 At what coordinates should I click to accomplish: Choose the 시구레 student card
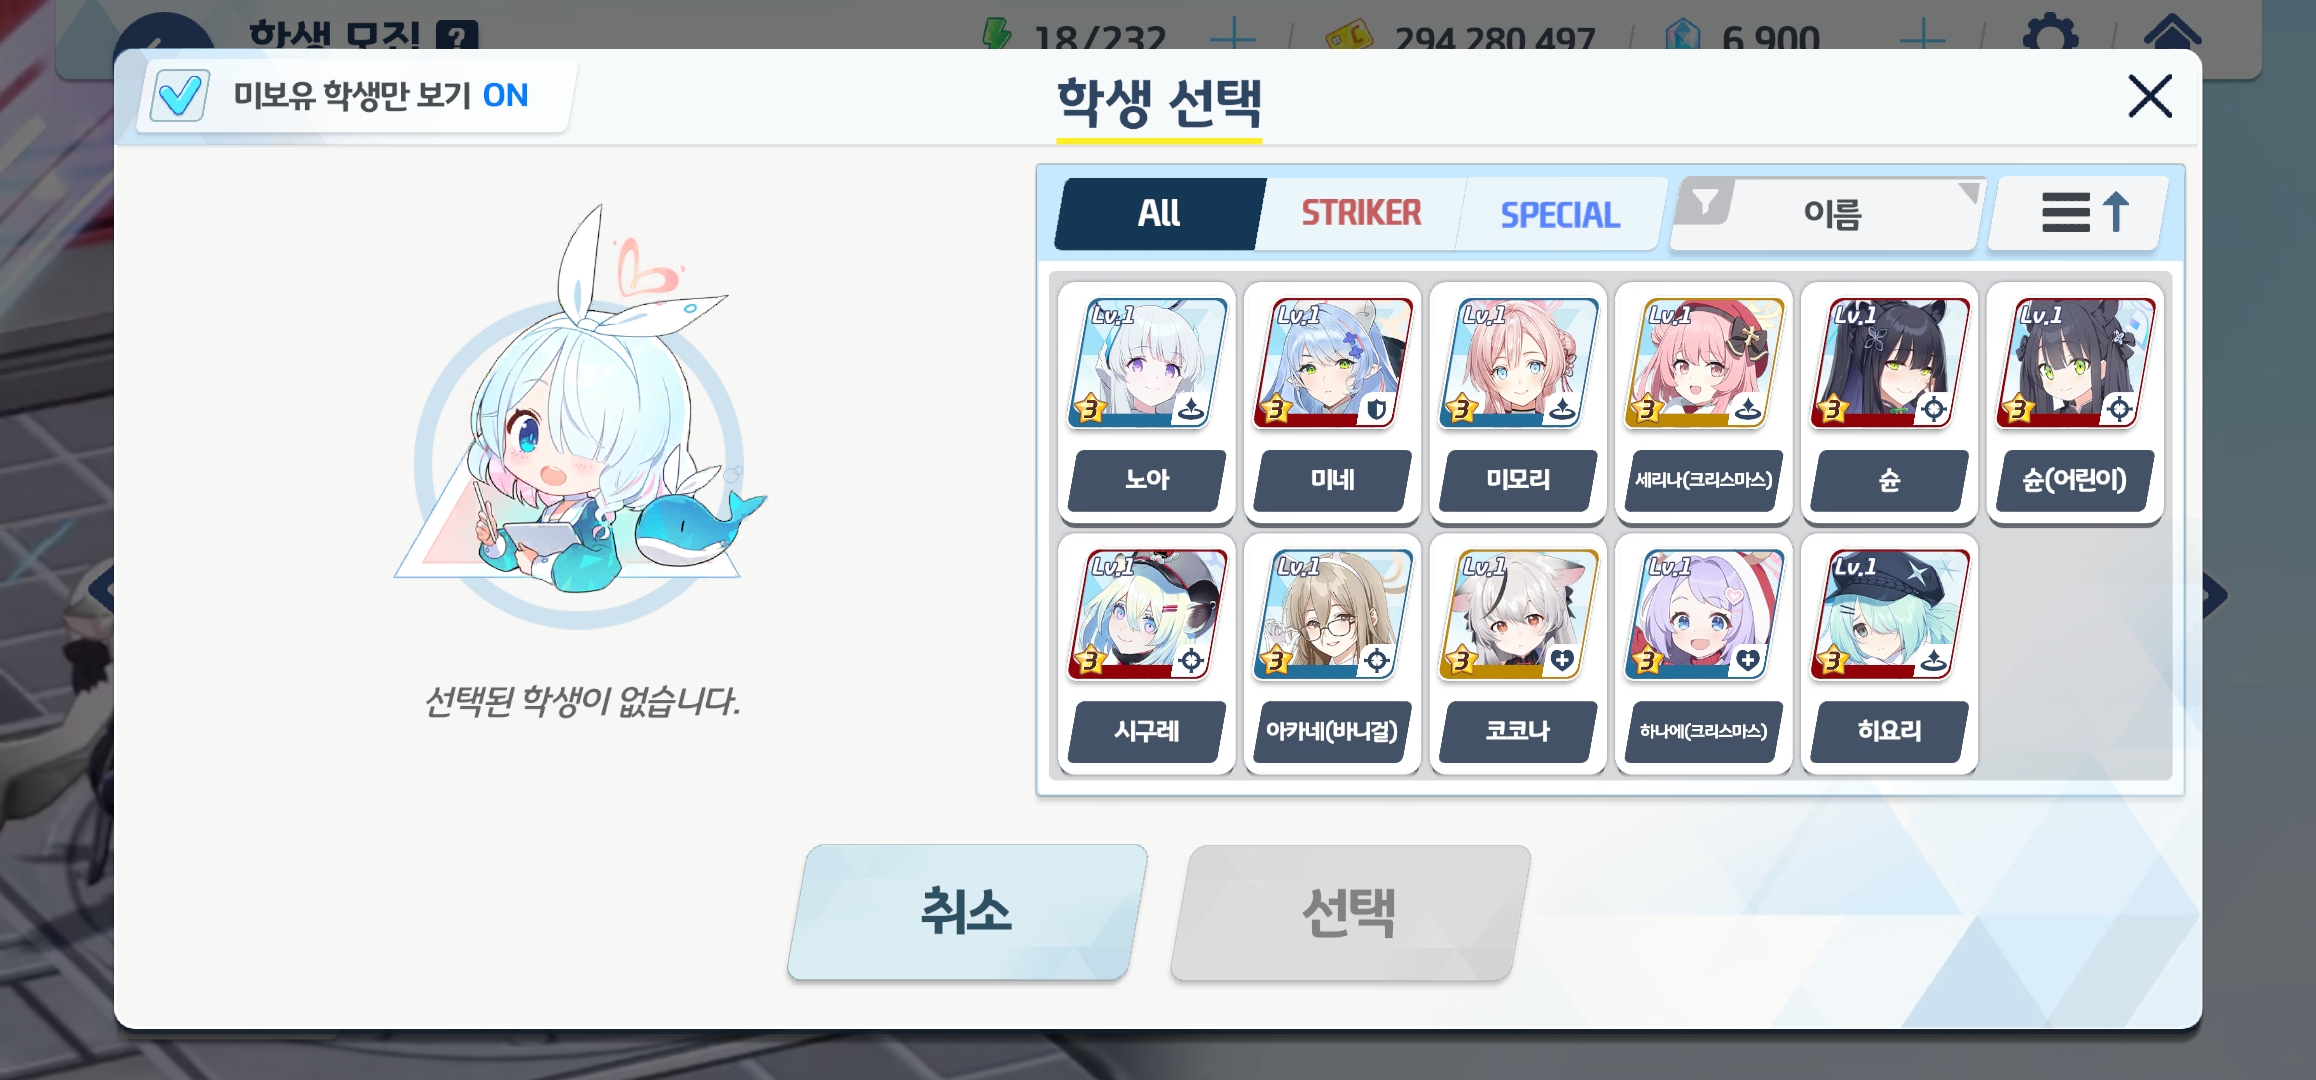(x=1147, y=655)
